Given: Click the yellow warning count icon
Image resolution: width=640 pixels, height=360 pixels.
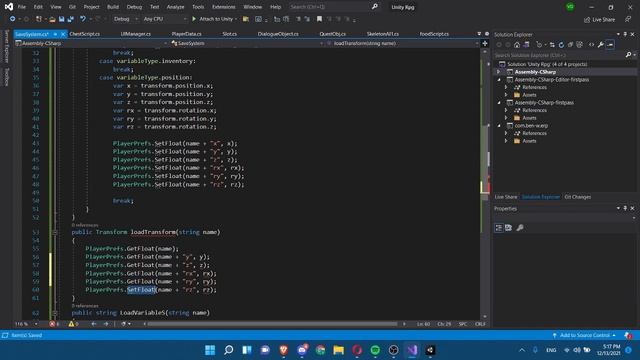Looking at the screenshot, I should 71,324.
